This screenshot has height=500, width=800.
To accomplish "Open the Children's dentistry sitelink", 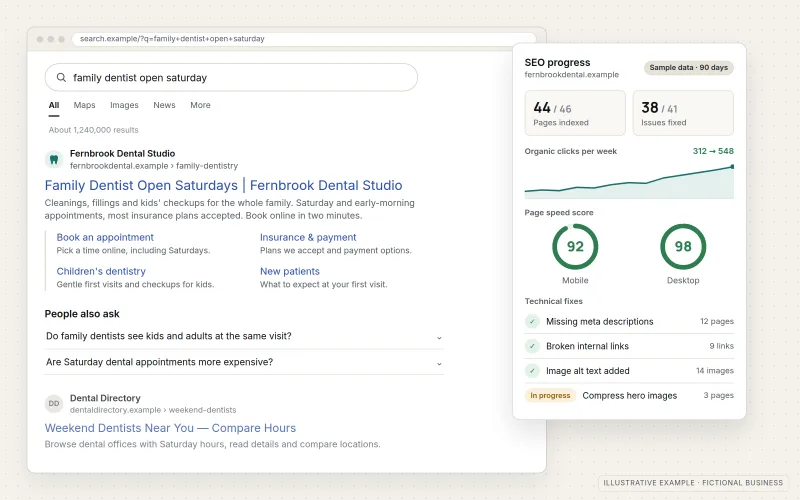I will pyautogui.click(x=101, y=271).
